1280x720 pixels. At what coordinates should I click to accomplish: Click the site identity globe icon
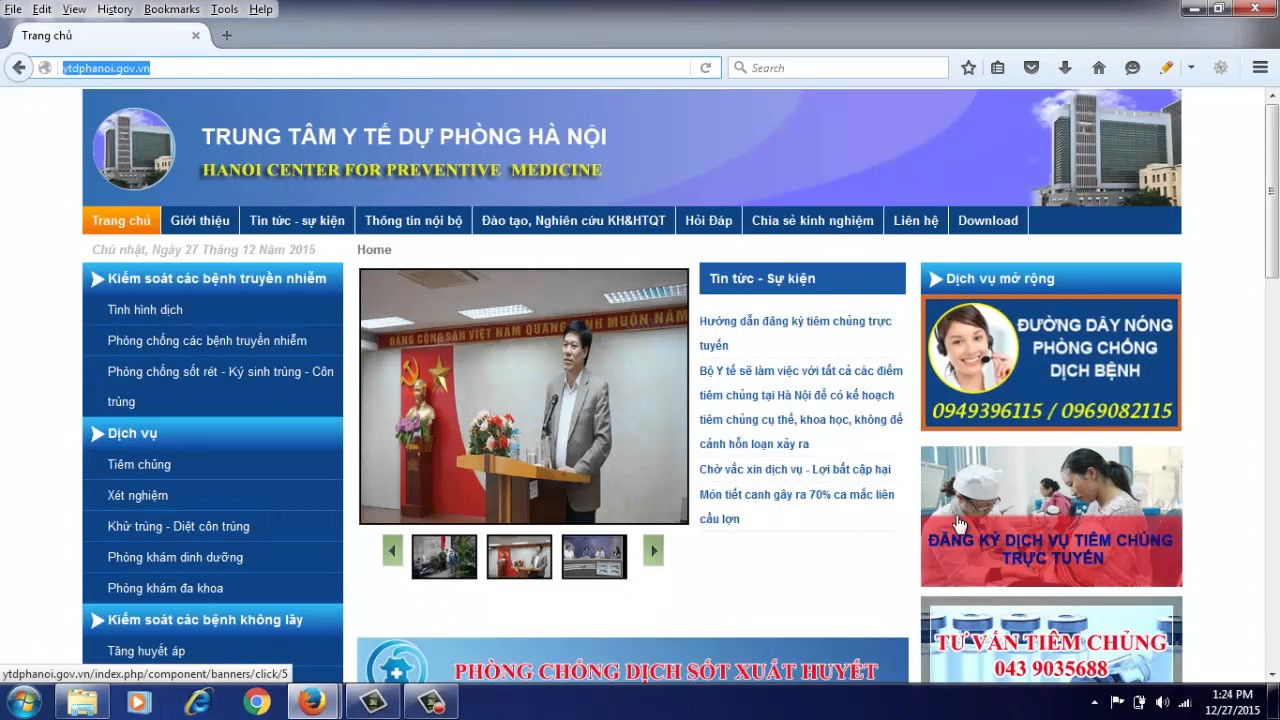coord(45,68)
